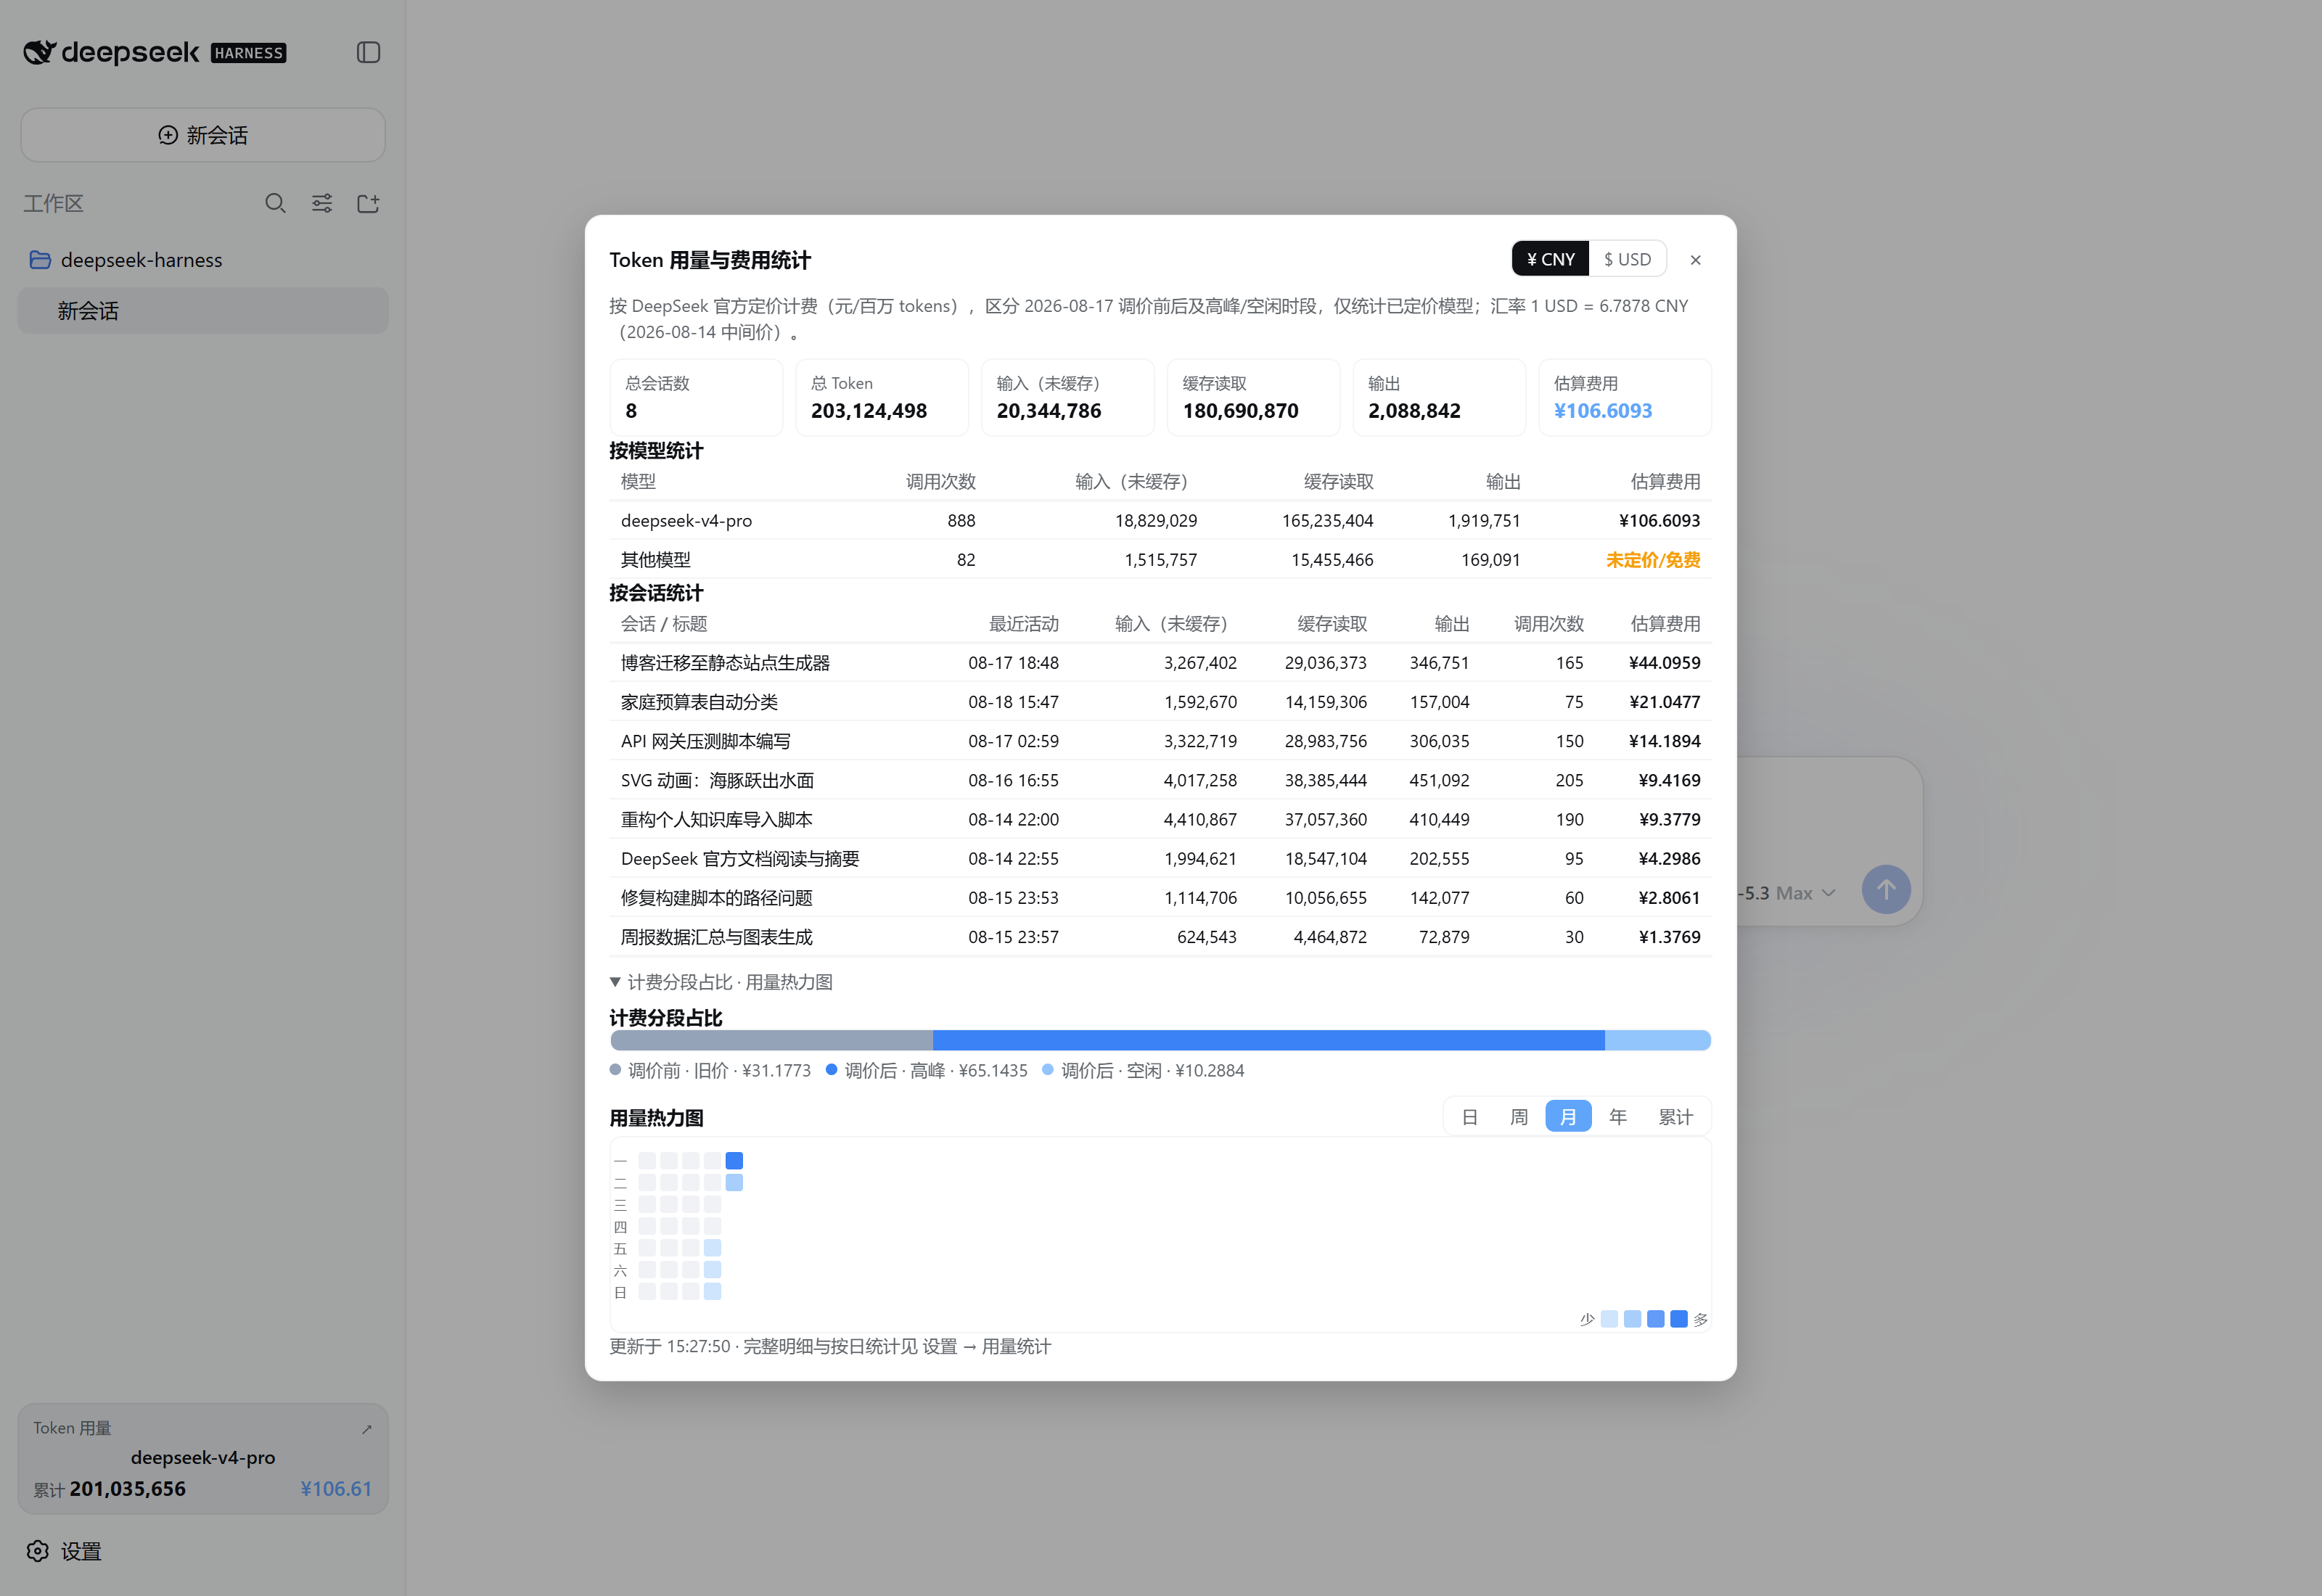This screenshot has height=1596, width=2322.
Task: Close the Token statistics dialog
Action: pos(1696,260)
